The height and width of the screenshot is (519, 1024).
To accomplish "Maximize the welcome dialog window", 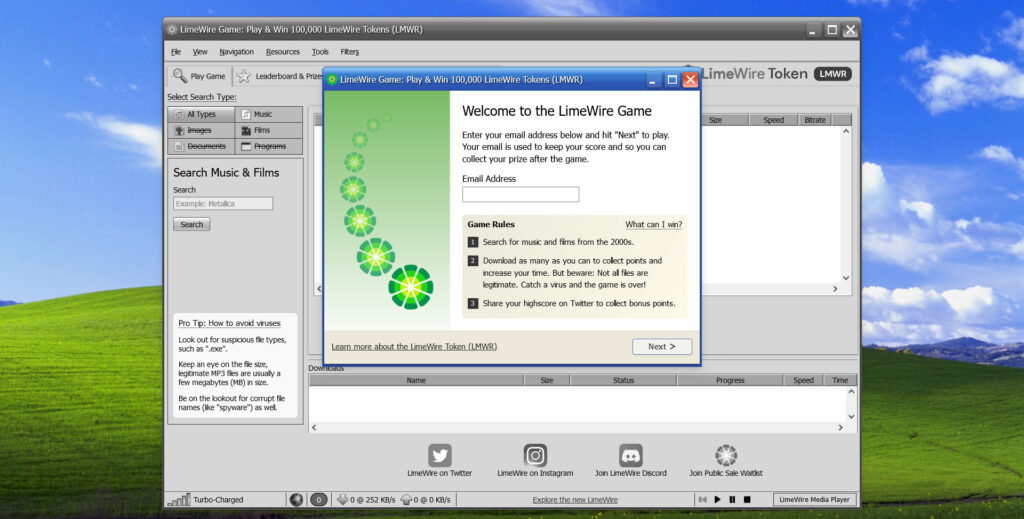I will 672,80.
